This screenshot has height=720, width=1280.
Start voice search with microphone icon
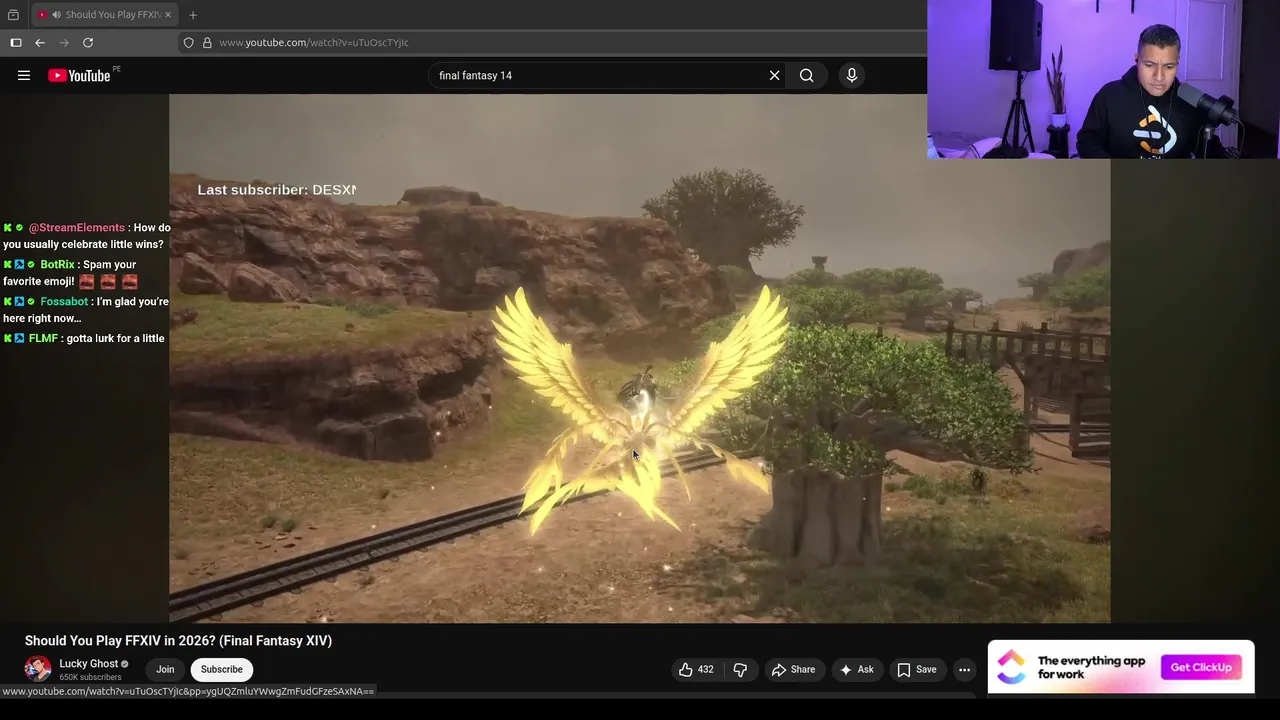pos(852,75)
